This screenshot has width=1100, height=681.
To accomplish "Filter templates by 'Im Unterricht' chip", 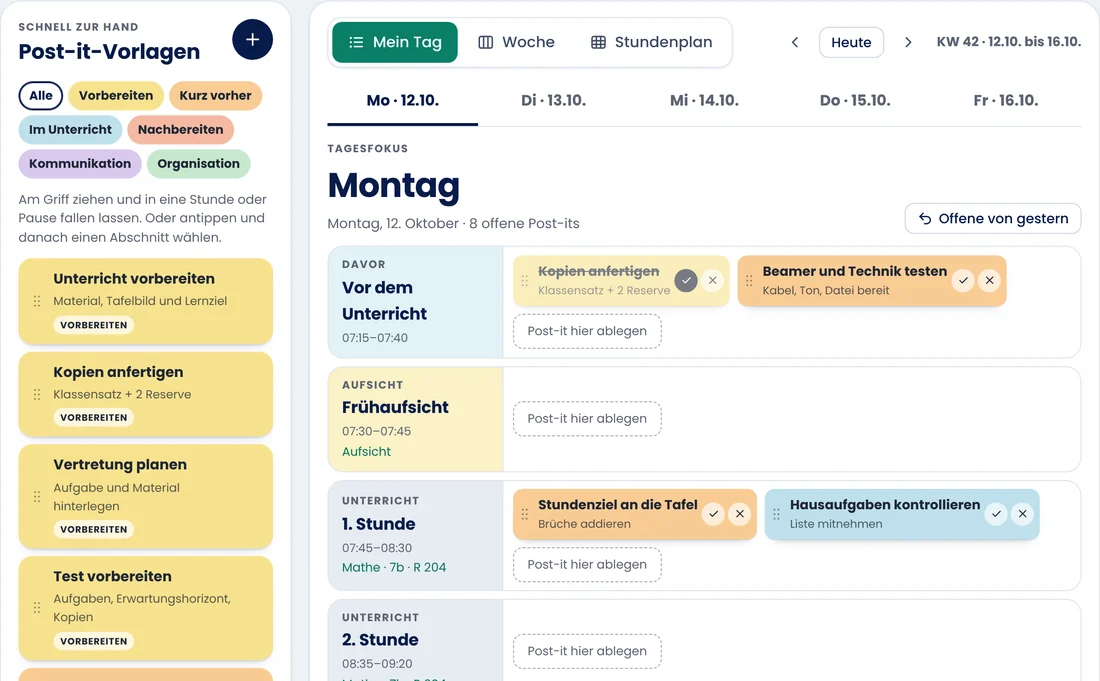I will [70, 130].
